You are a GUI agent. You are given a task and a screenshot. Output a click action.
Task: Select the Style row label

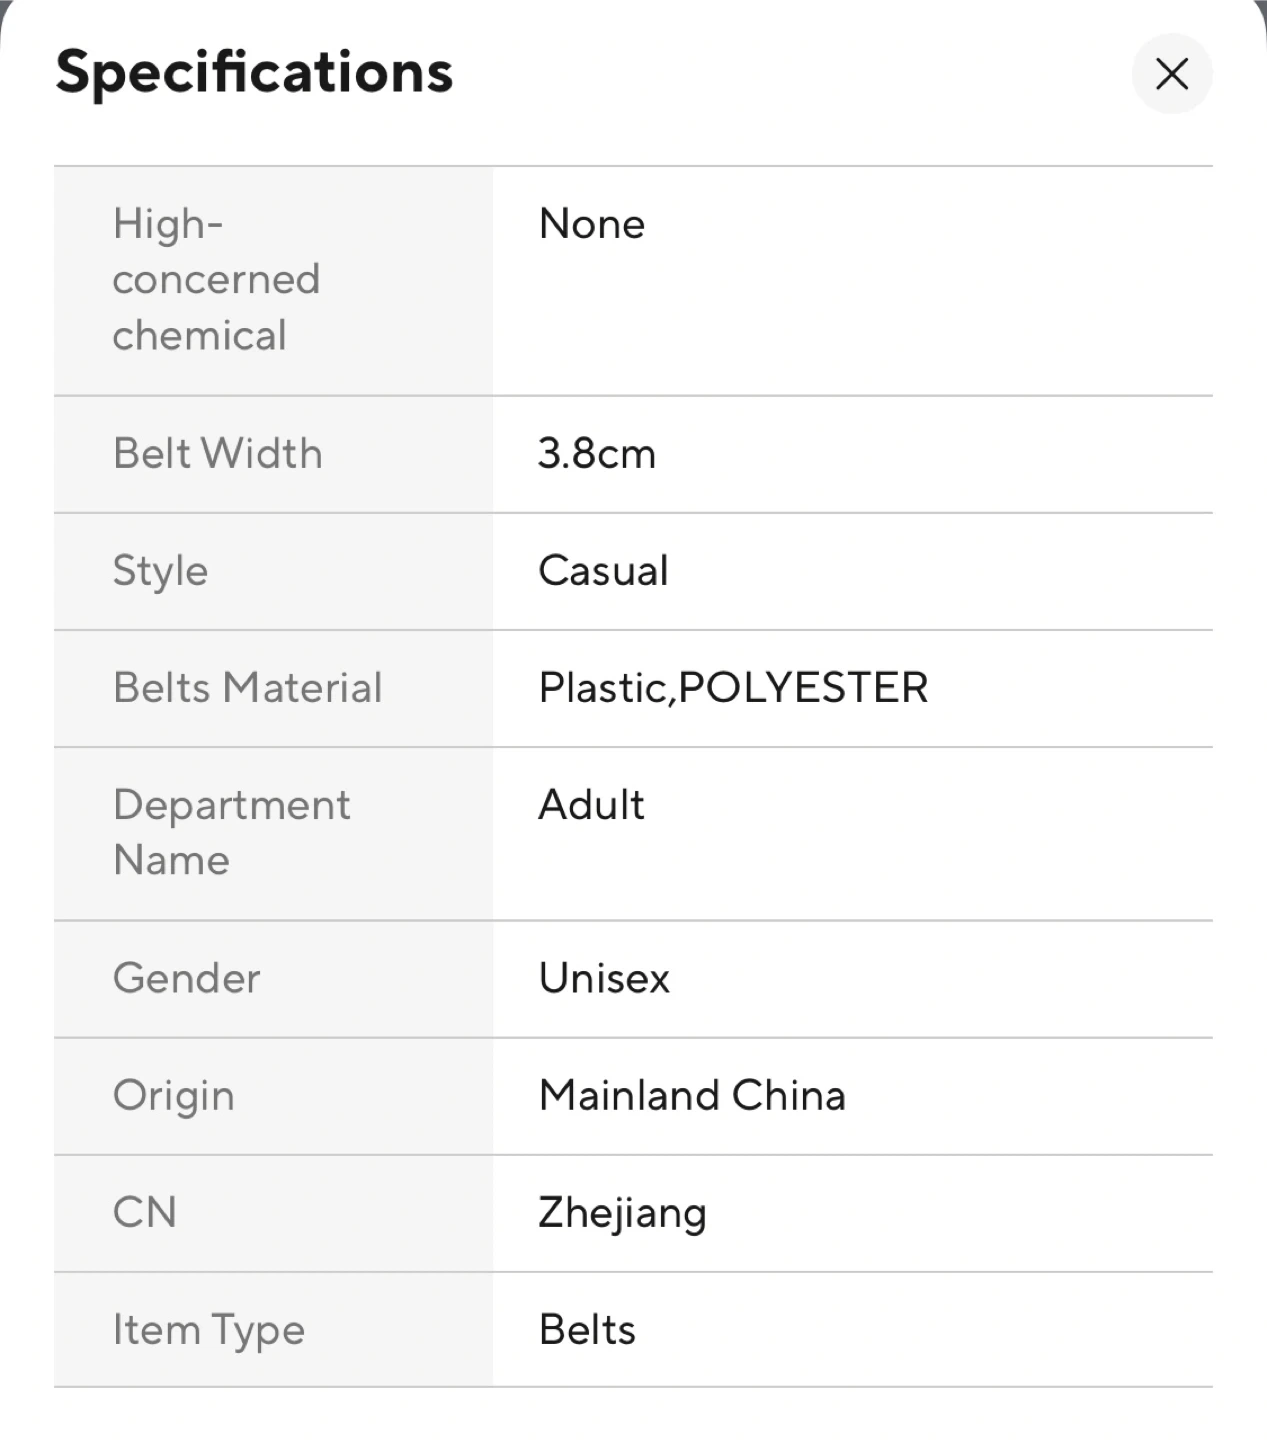[160, 571]
